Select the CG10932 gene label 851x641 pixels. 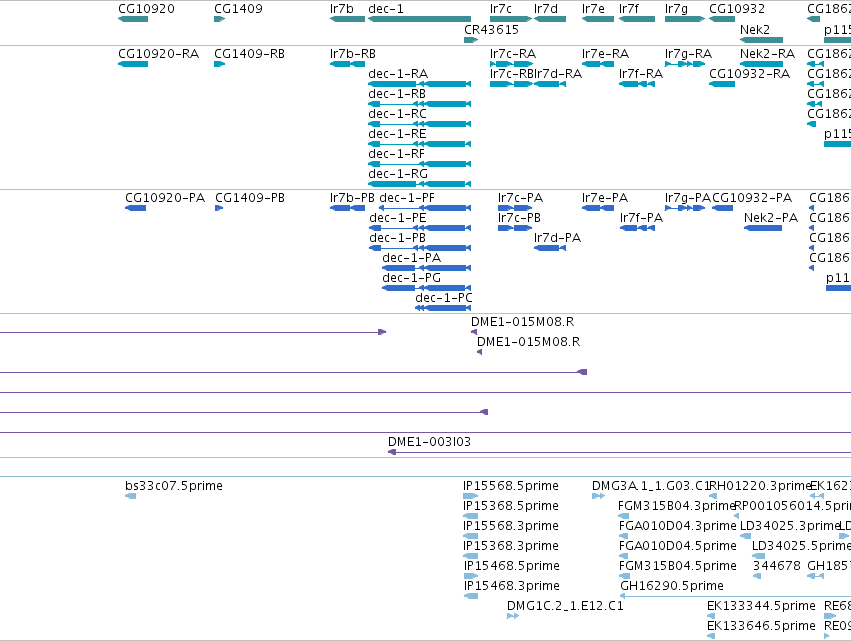point(737,9)
